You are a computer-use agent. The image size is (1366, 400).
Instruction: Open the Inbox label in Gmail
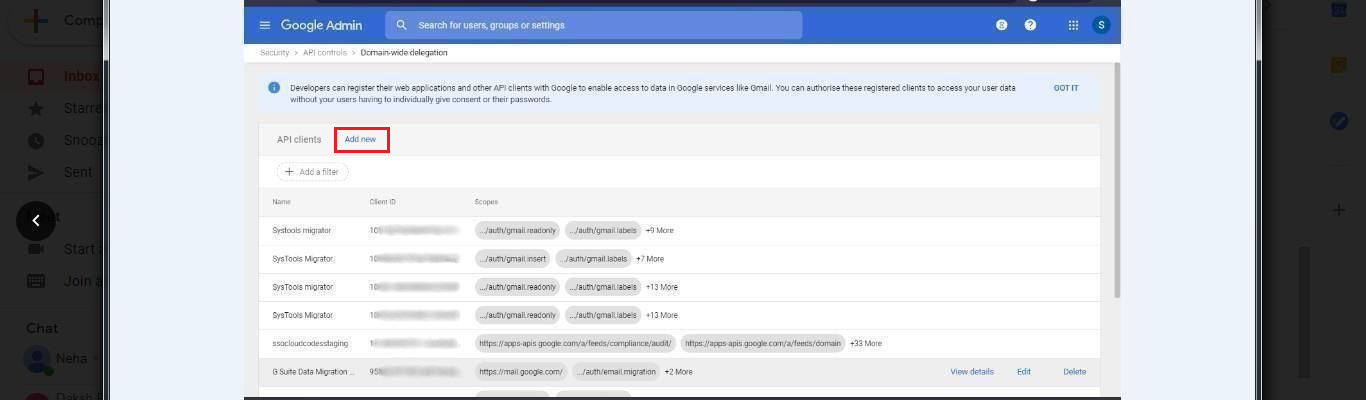tap(81, 76)
